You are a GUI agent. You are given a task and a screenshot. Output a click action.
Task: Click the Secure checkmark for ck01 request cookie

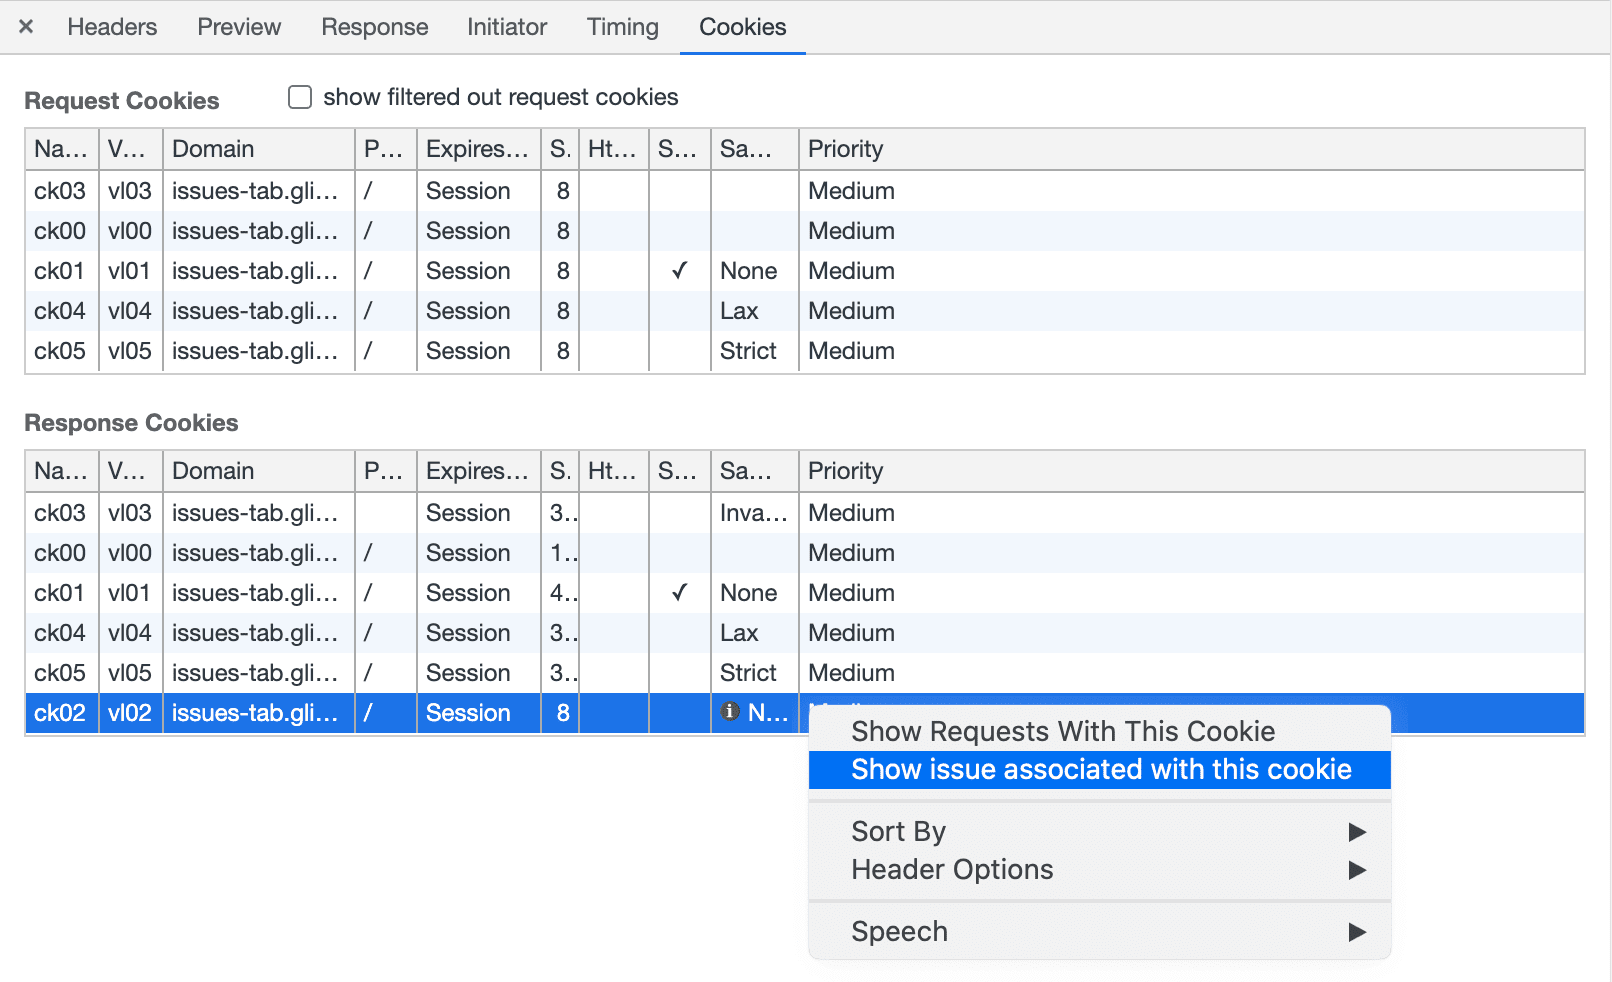[x=679, y=270]
